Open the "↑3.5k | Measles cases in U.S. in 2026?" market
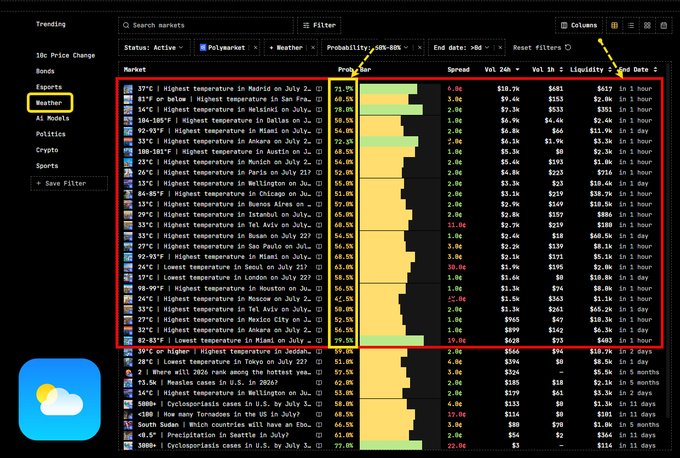Screen dimensions: 680x458 pos(208,383)
